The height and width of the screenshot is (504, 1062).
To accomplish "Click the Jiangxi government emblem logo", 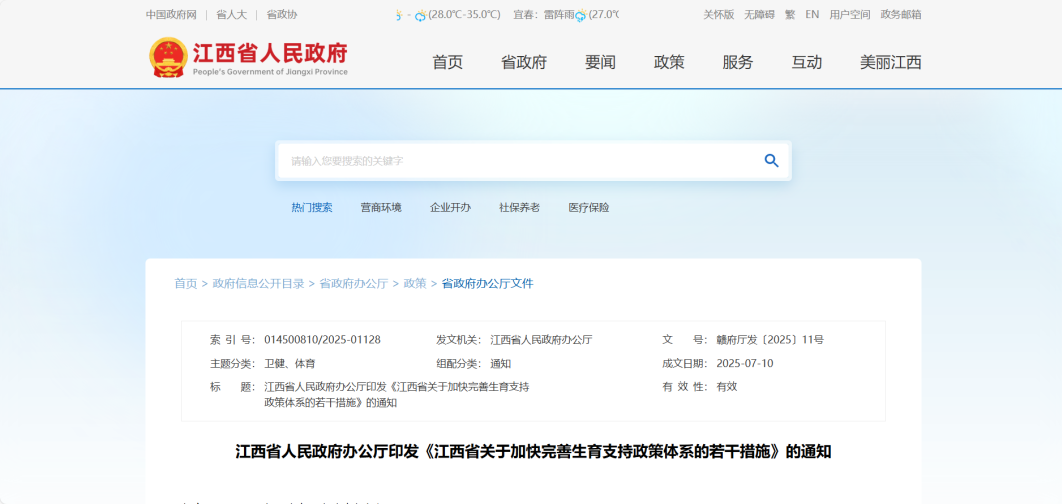I will 167,58.
